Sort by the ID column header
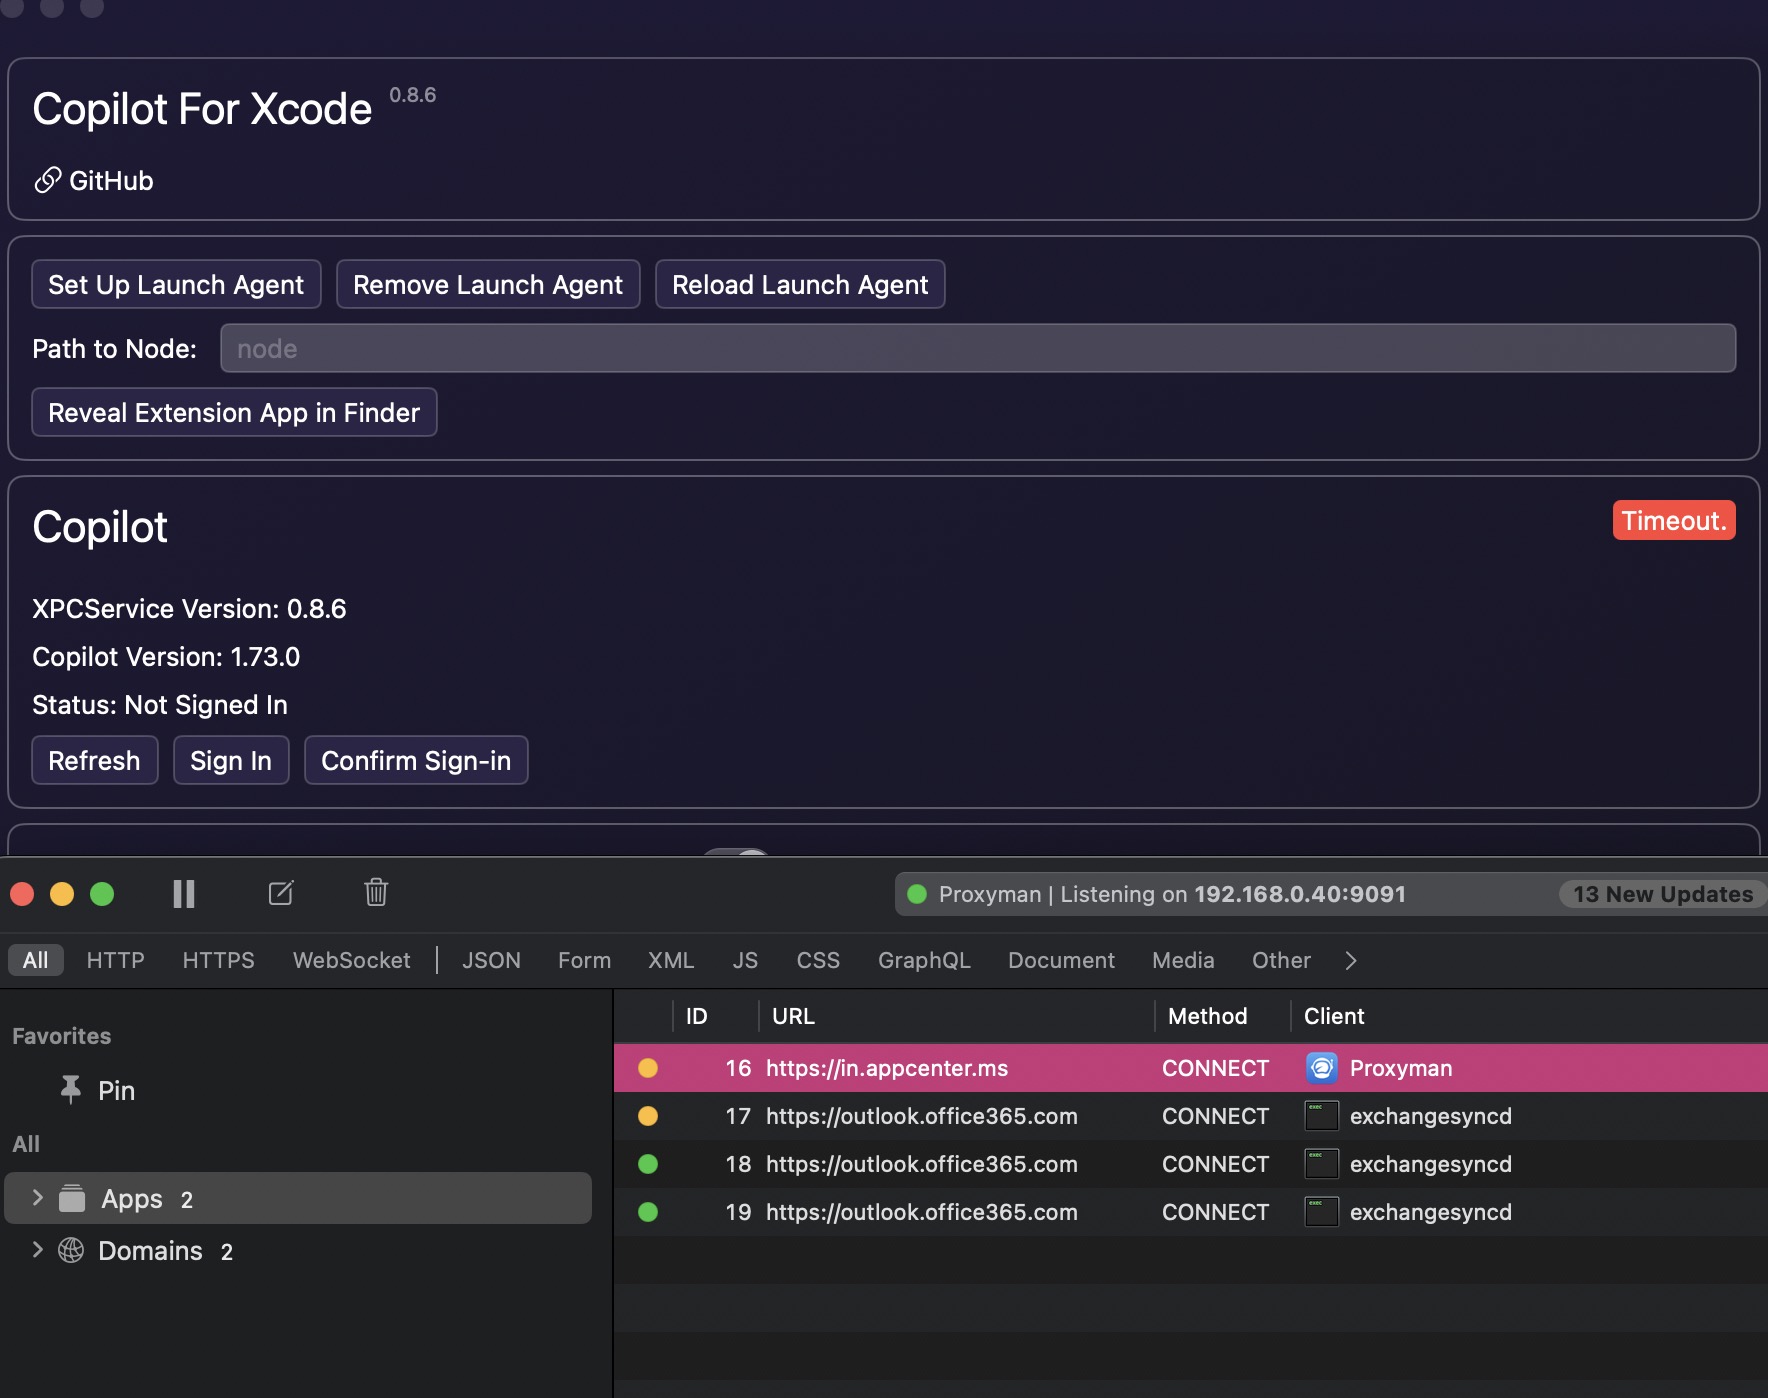 (697, 1016)
